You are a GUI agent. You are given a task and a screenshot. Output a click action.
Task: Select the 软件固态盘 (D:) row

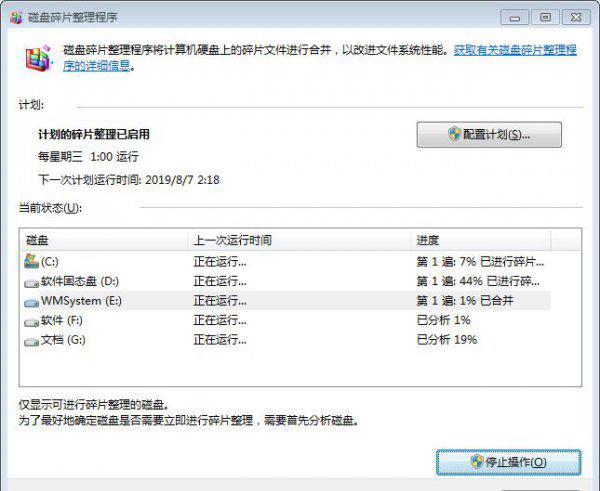point(285,281)
